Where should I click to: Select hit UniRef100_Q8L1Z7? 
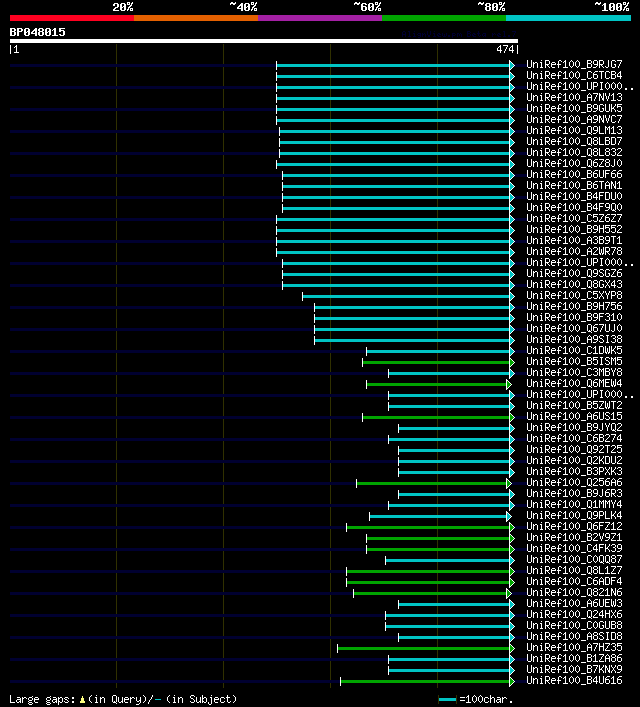tap(574, 570)
